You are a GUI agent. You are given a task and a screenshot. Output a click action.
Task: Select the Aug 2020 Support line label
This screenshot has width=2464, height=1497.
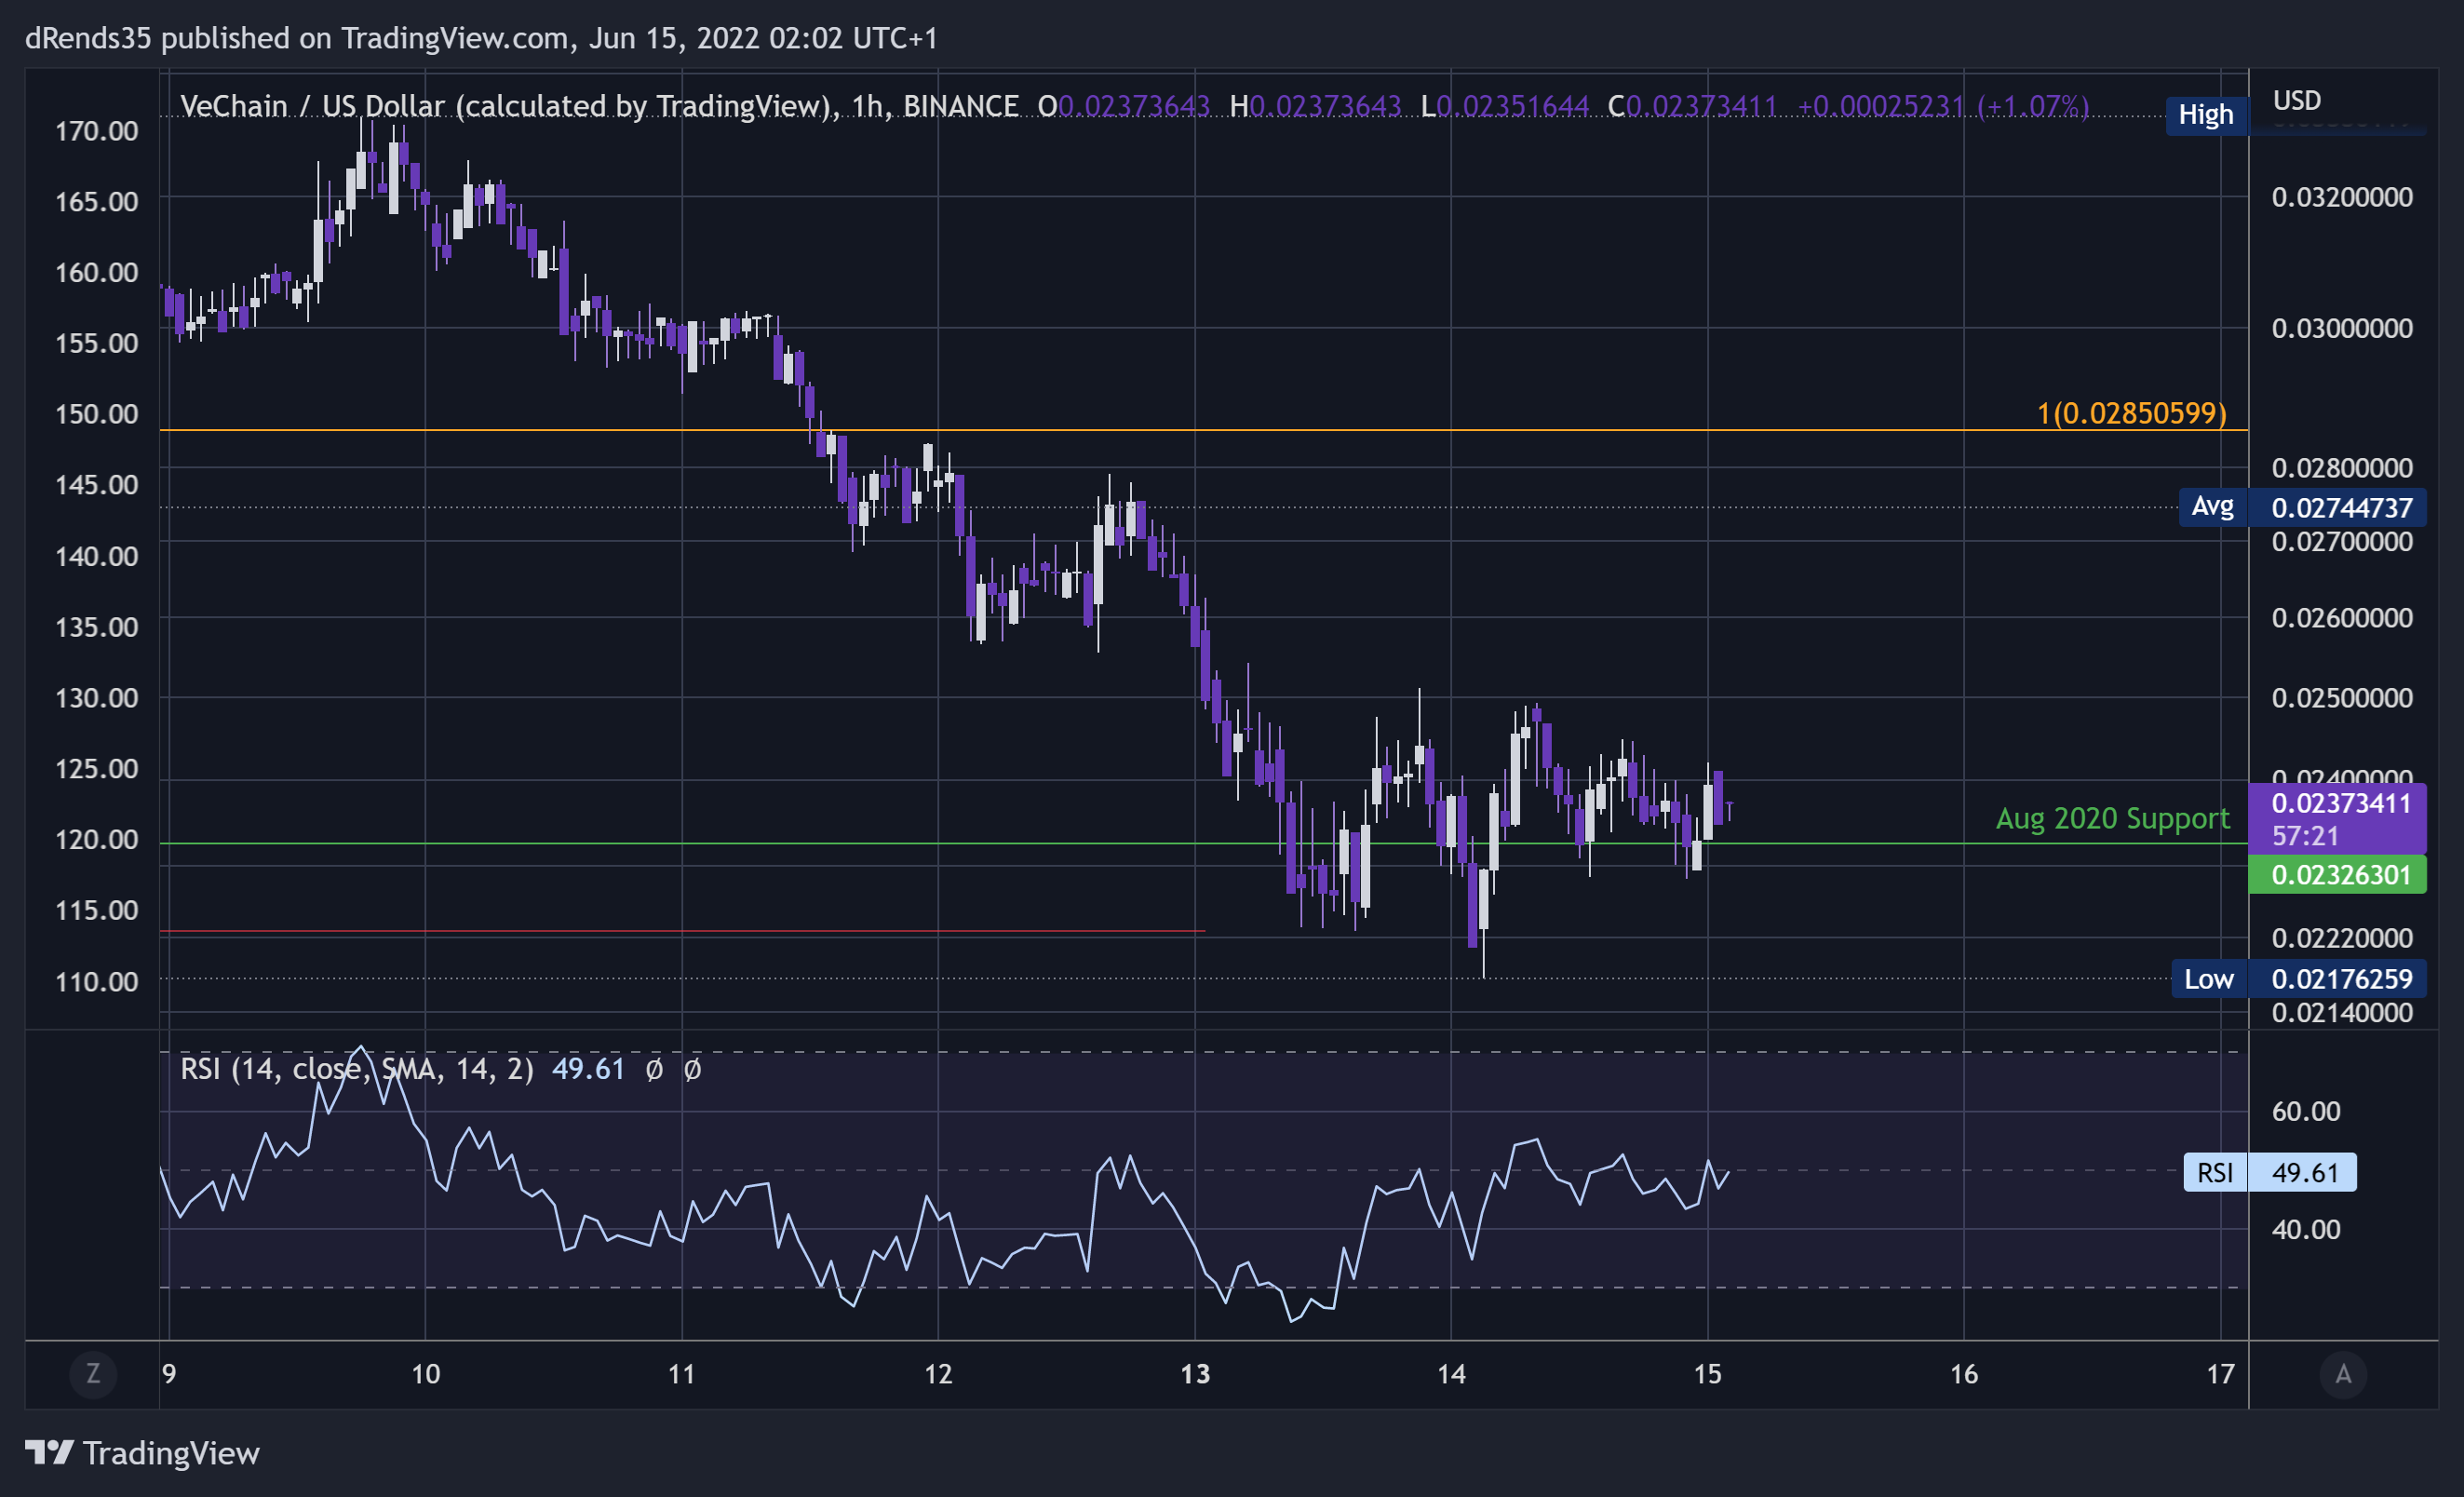click(x=2112, y=819)
